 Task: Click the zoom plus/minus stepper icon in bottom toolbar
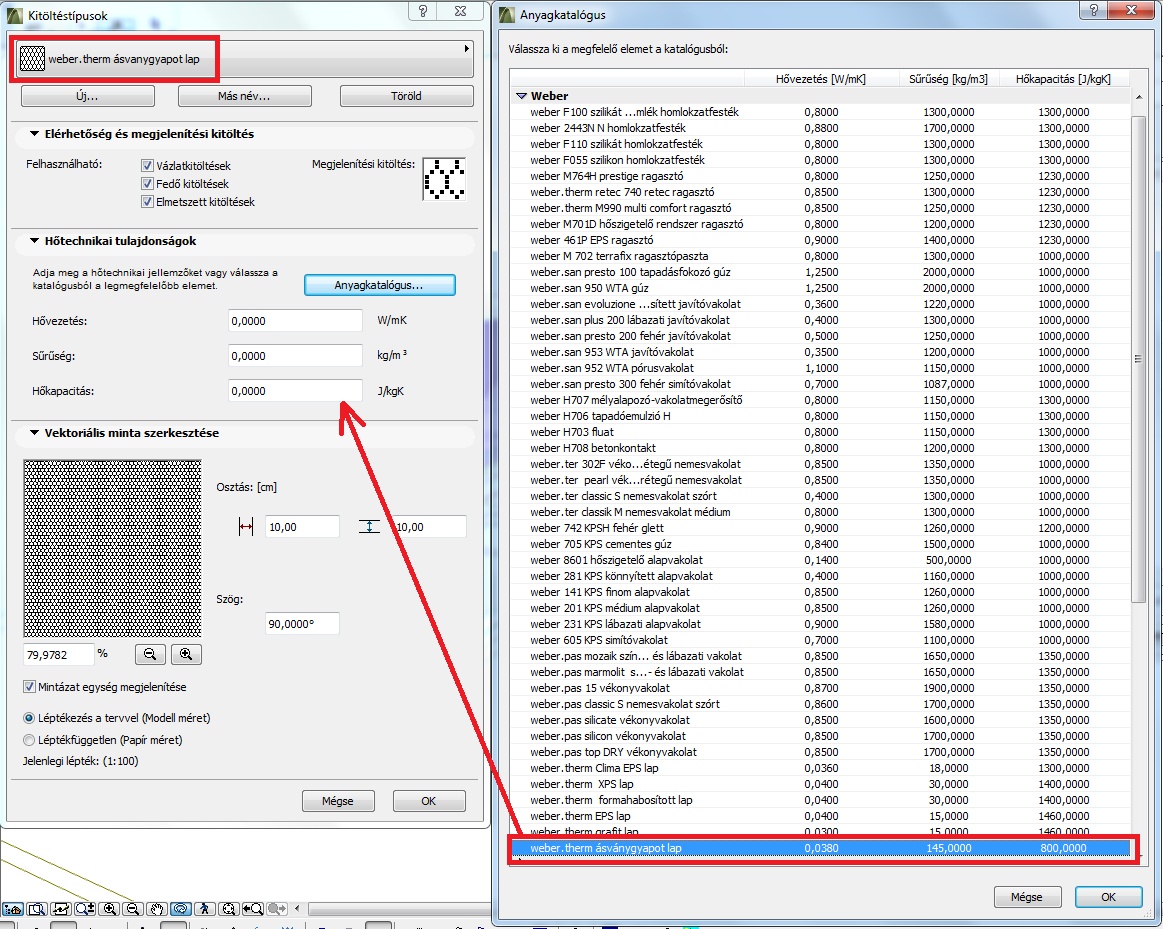85,909
